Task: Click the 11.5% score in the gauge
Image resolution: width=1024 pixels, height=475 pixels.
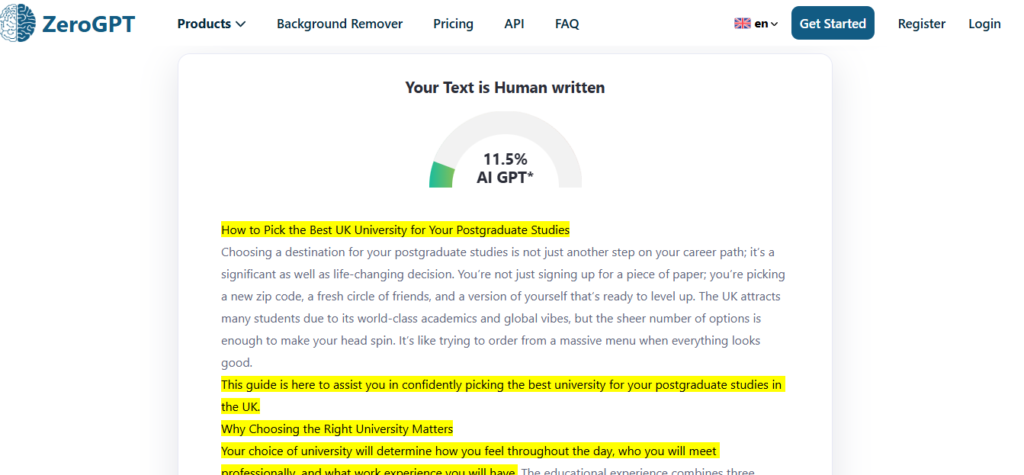Action: (505, 159)
